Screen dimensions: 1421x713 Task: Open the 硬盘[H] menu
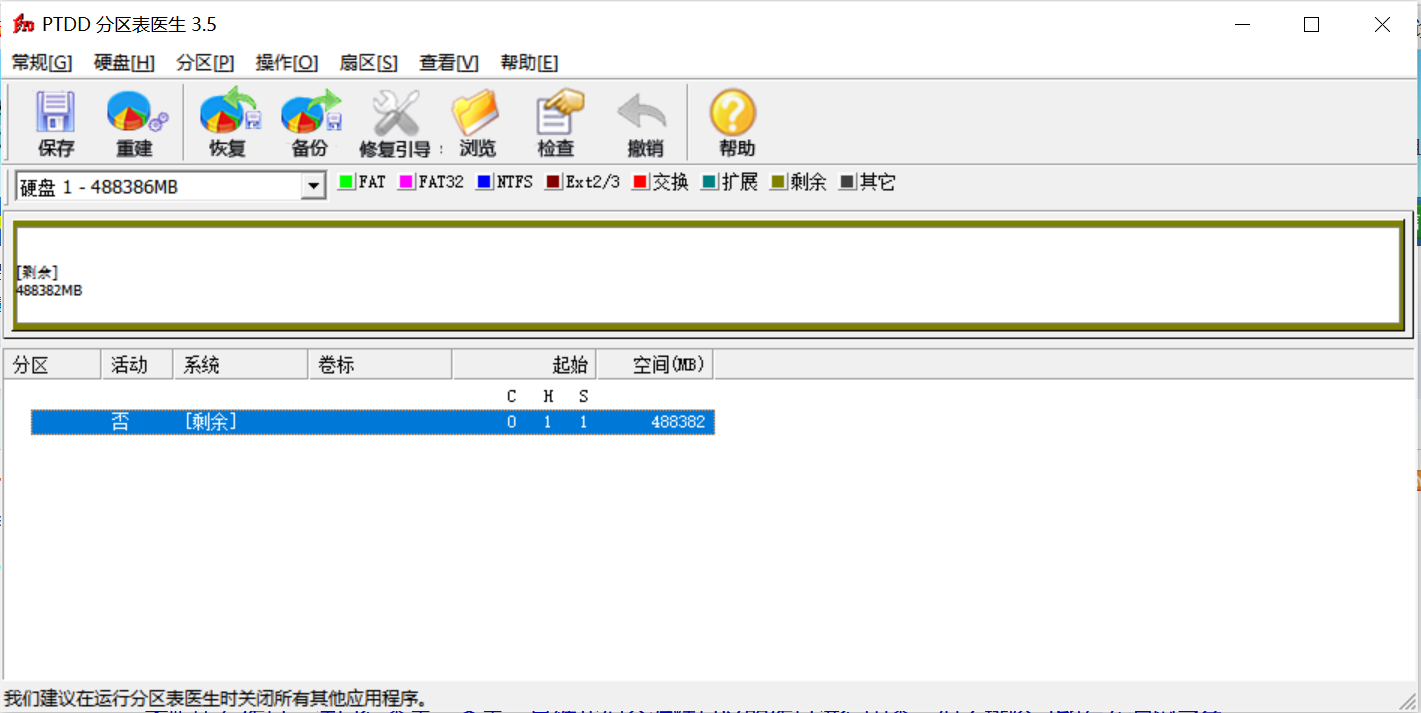click(124, 63)
